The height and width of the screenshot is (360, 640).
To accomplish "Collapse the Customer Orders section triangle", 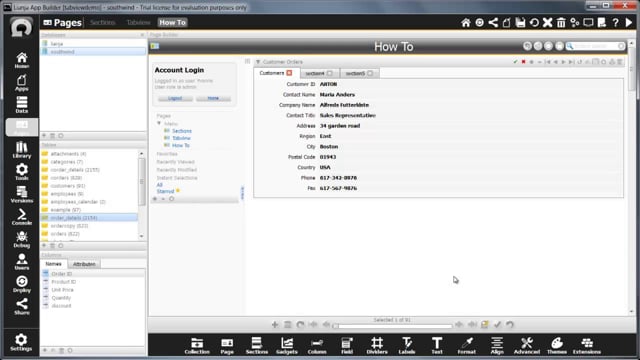I will click(x=258, y=62).
